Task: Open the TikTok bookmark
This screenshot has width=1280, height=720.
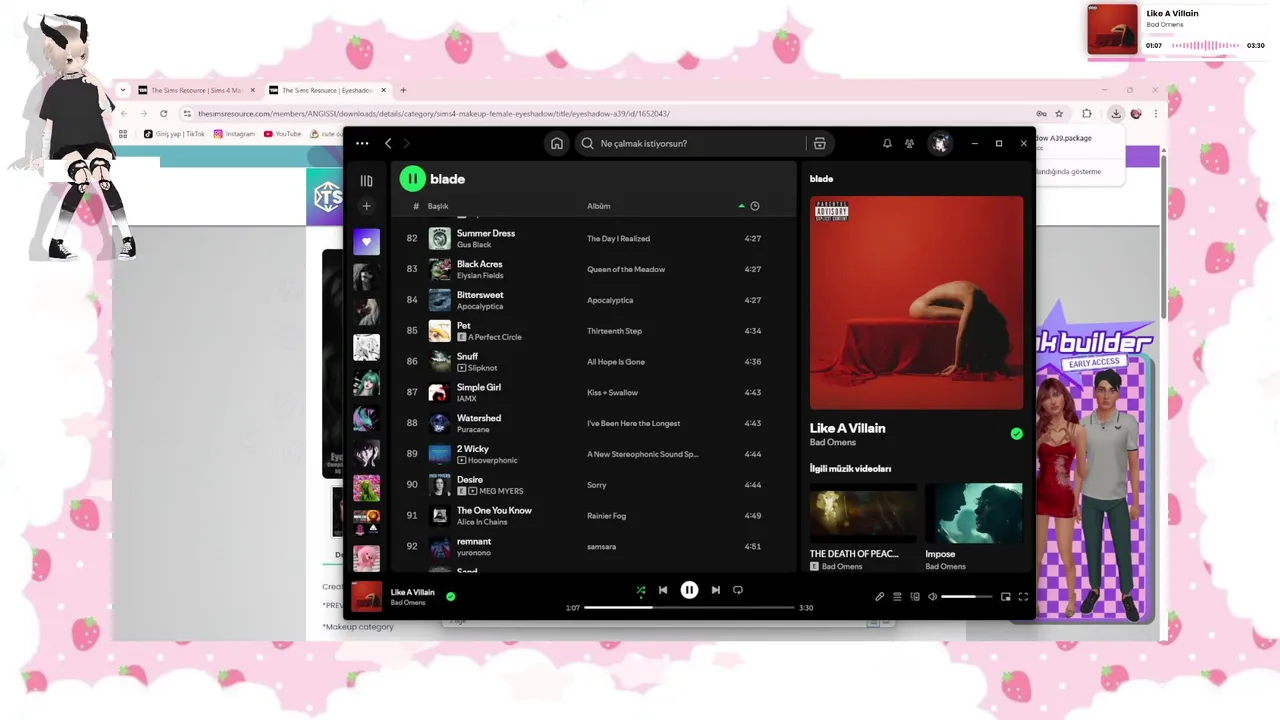Action: coord(174,133)
